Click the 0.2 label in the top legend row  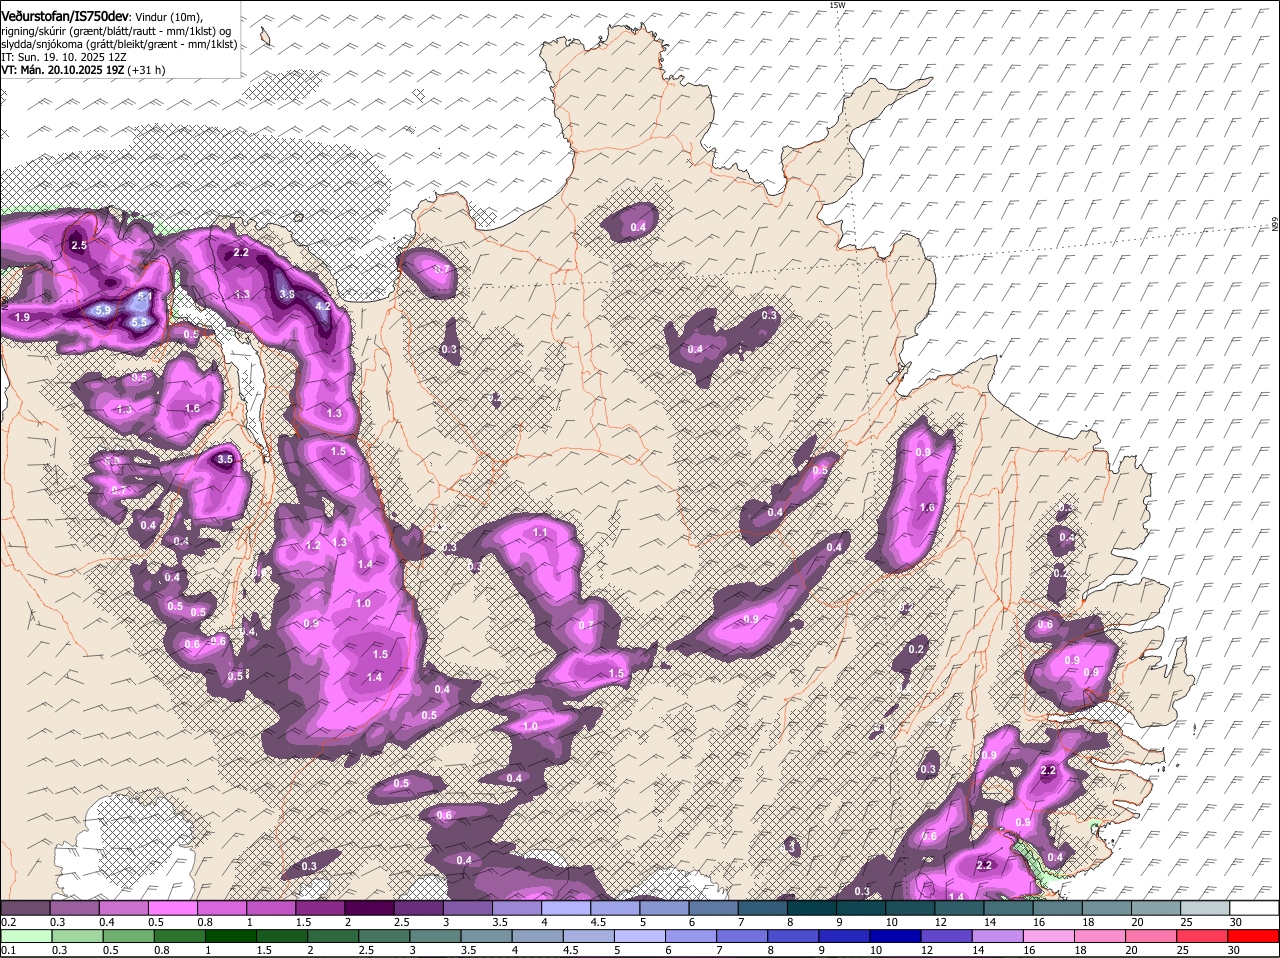click(x=8, y=921)
